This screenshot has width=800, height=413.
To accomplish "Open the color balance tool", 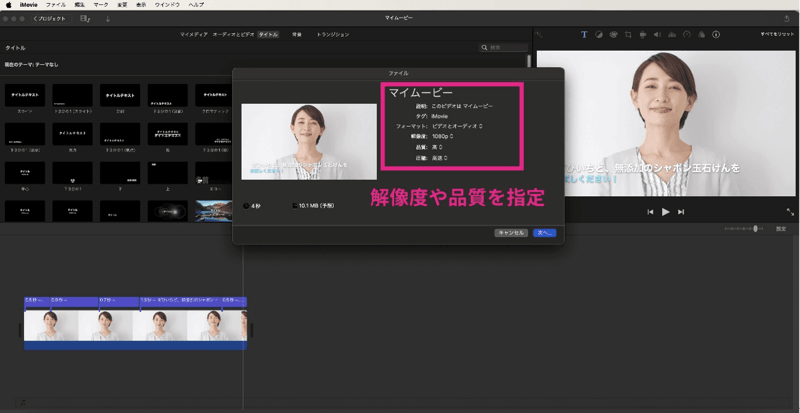I will pos(598,34).
